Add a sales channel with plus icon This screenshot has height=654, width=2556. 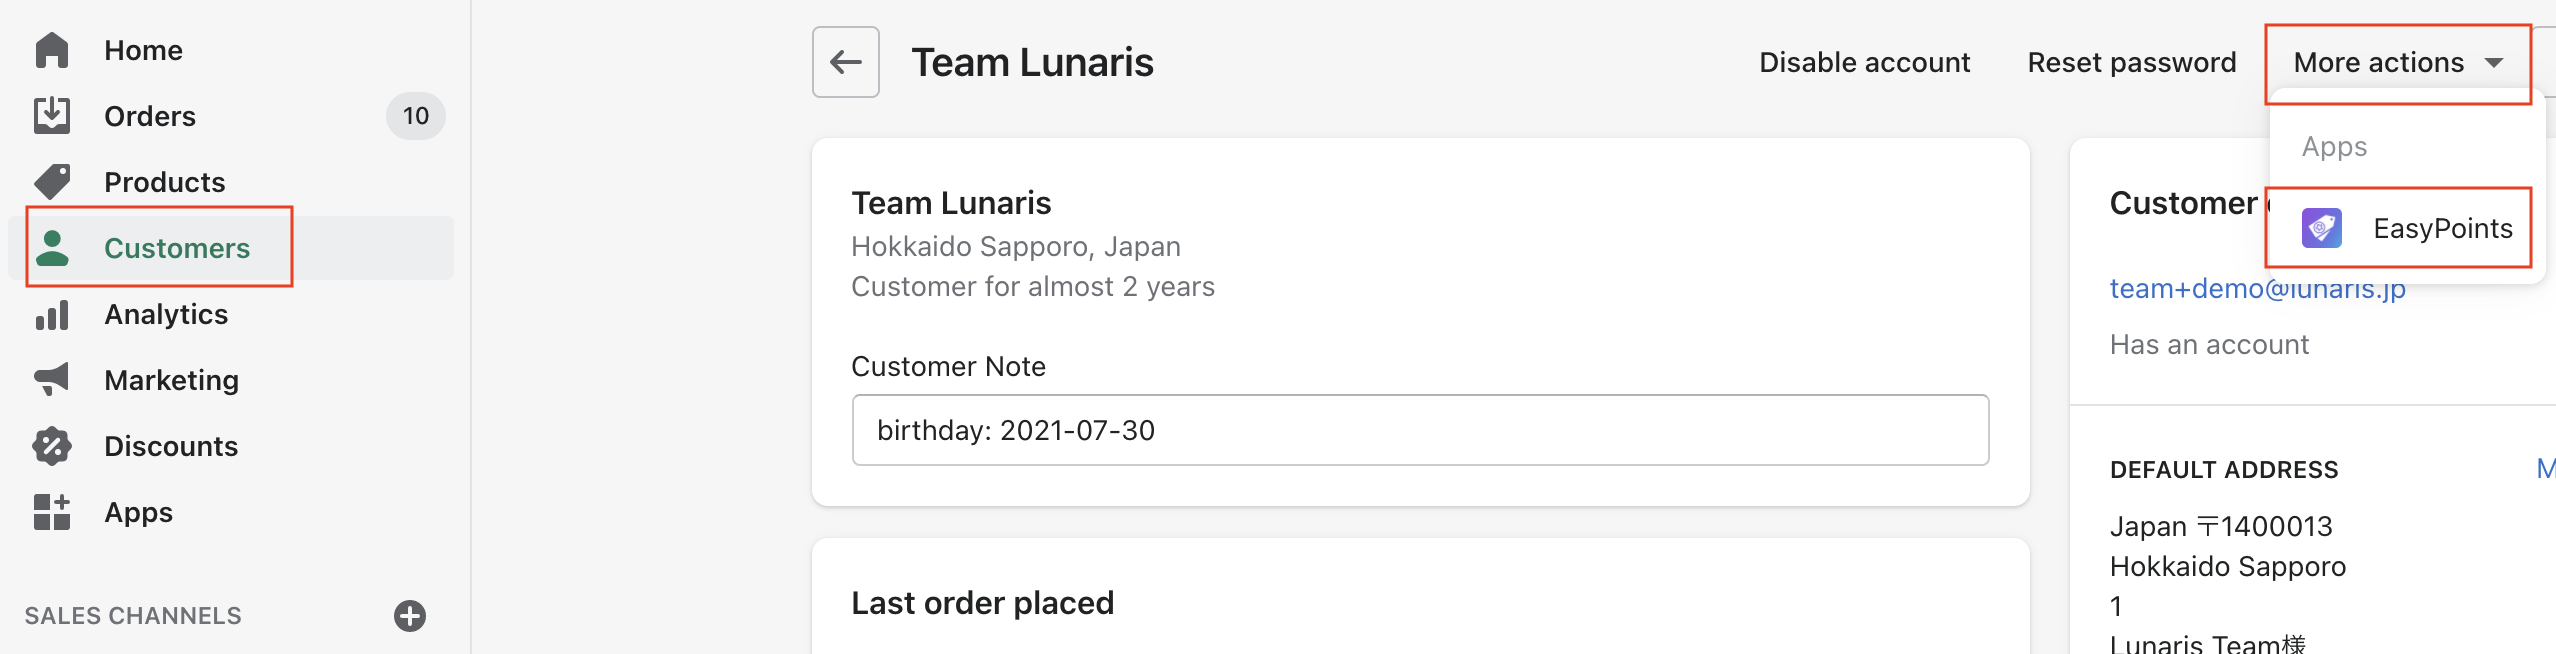pyautogui.click(x=410, y=616)
